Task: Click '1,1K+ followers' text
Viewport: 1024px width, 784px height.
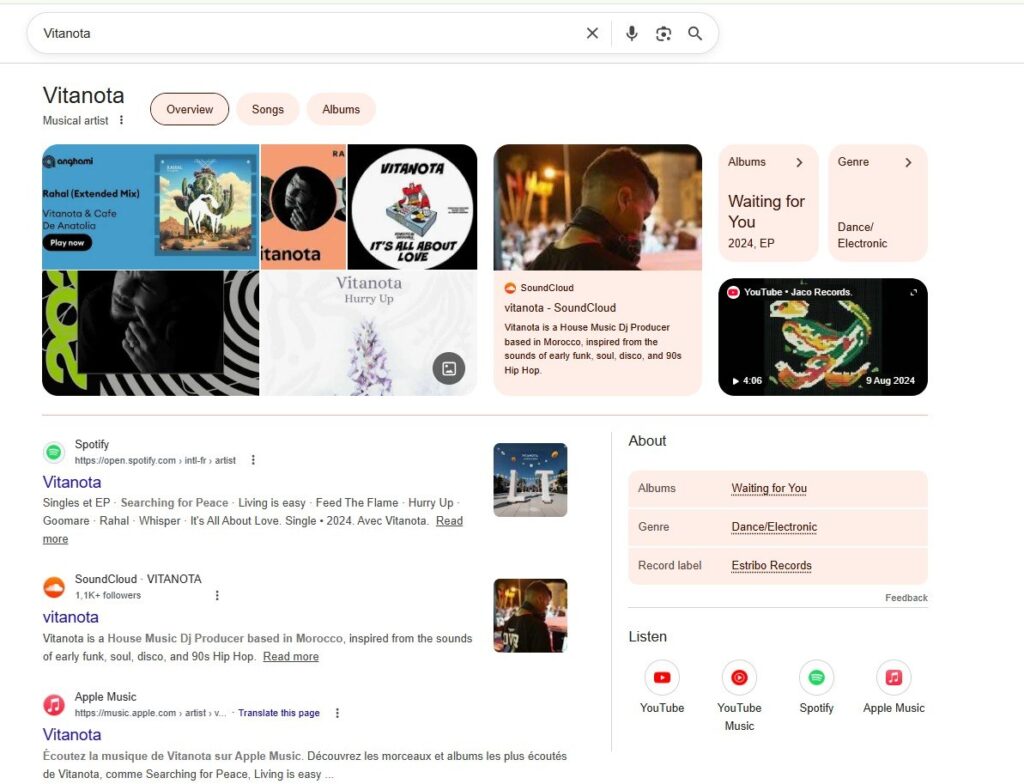Action: point(108,595)
